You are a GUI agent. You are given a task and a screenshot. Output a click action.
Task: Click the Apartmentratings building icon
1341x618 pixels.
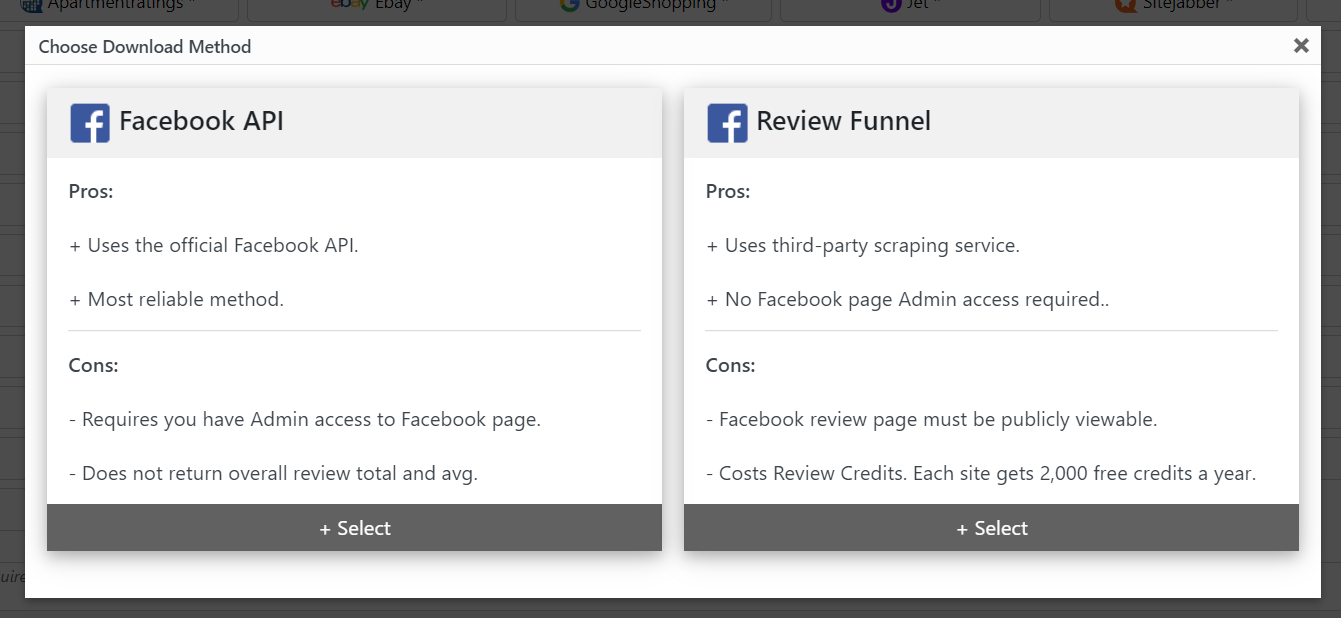(32, 5)
